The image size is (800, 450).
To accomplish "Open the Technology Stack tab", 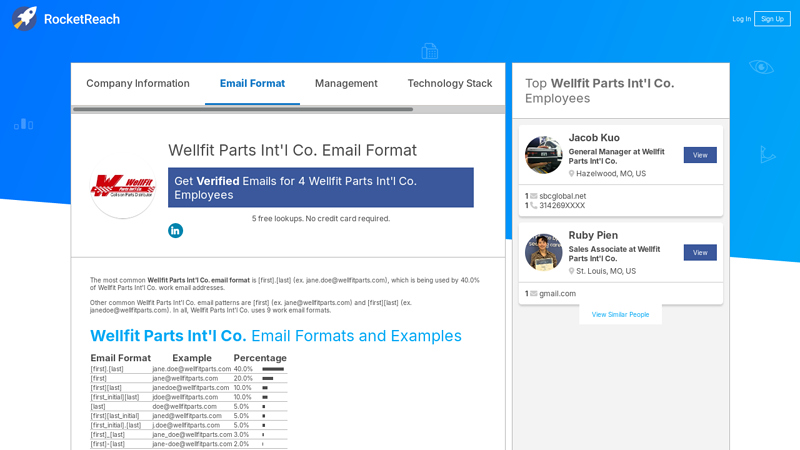I will pyautogui.click(x=449, y=83).
